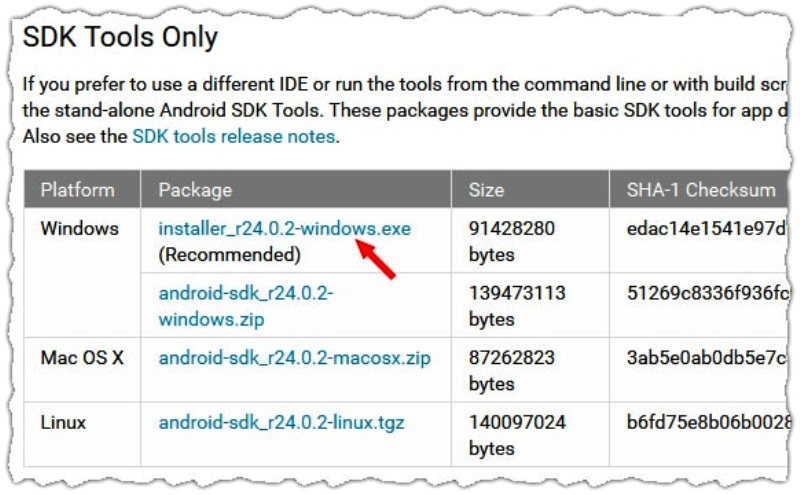The image size is (800, 495).
Task: Click the SHA-1 Checksum column header
Action: [x=701, y=190]
